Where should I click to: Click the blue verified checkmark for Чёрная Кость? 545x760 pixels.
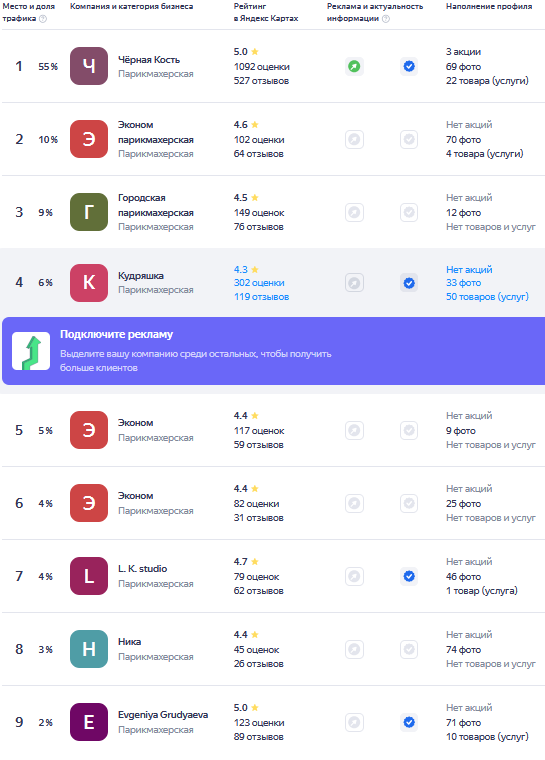pyautogui.click(x=409, y=66)
